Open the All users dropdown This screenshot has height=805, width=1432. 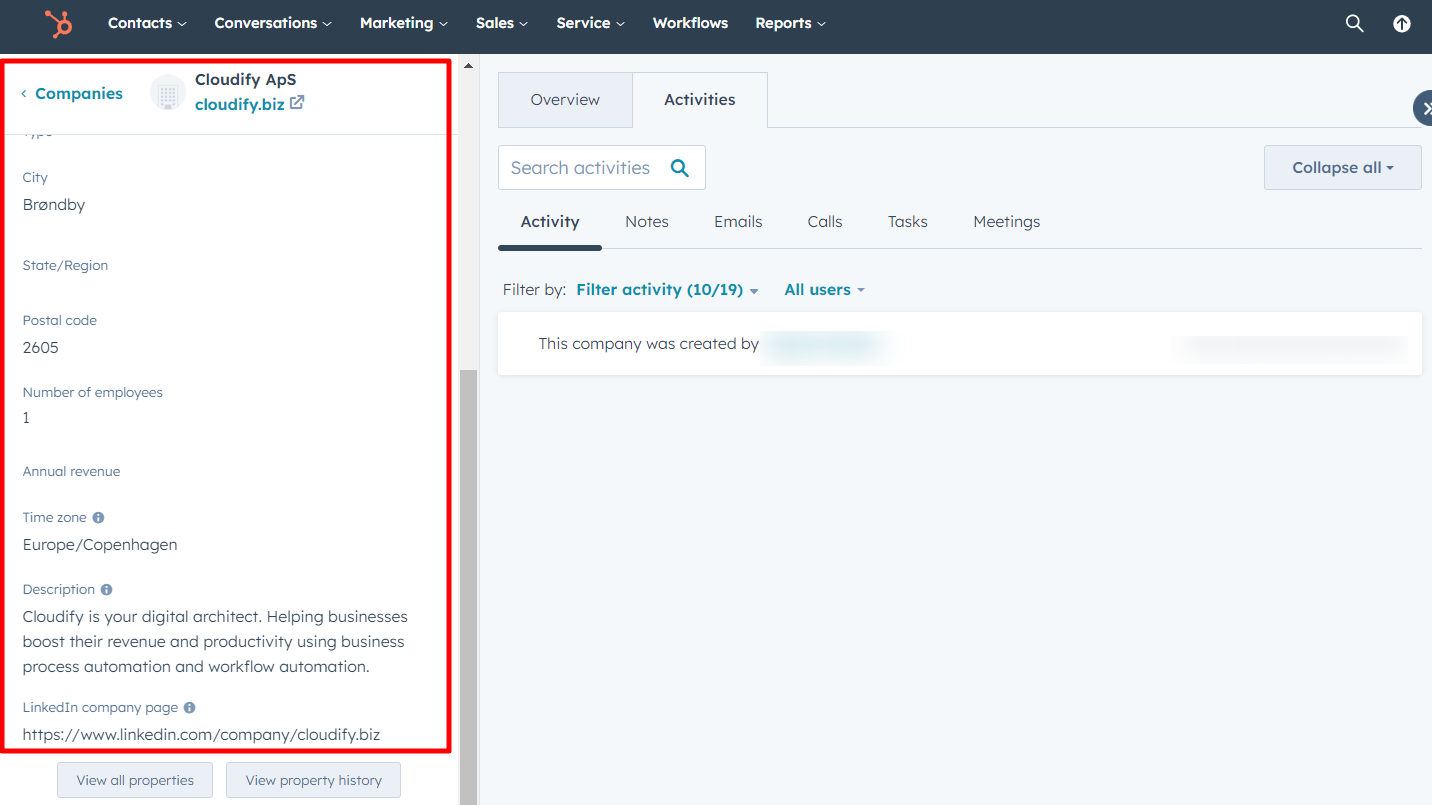point(823,289)
